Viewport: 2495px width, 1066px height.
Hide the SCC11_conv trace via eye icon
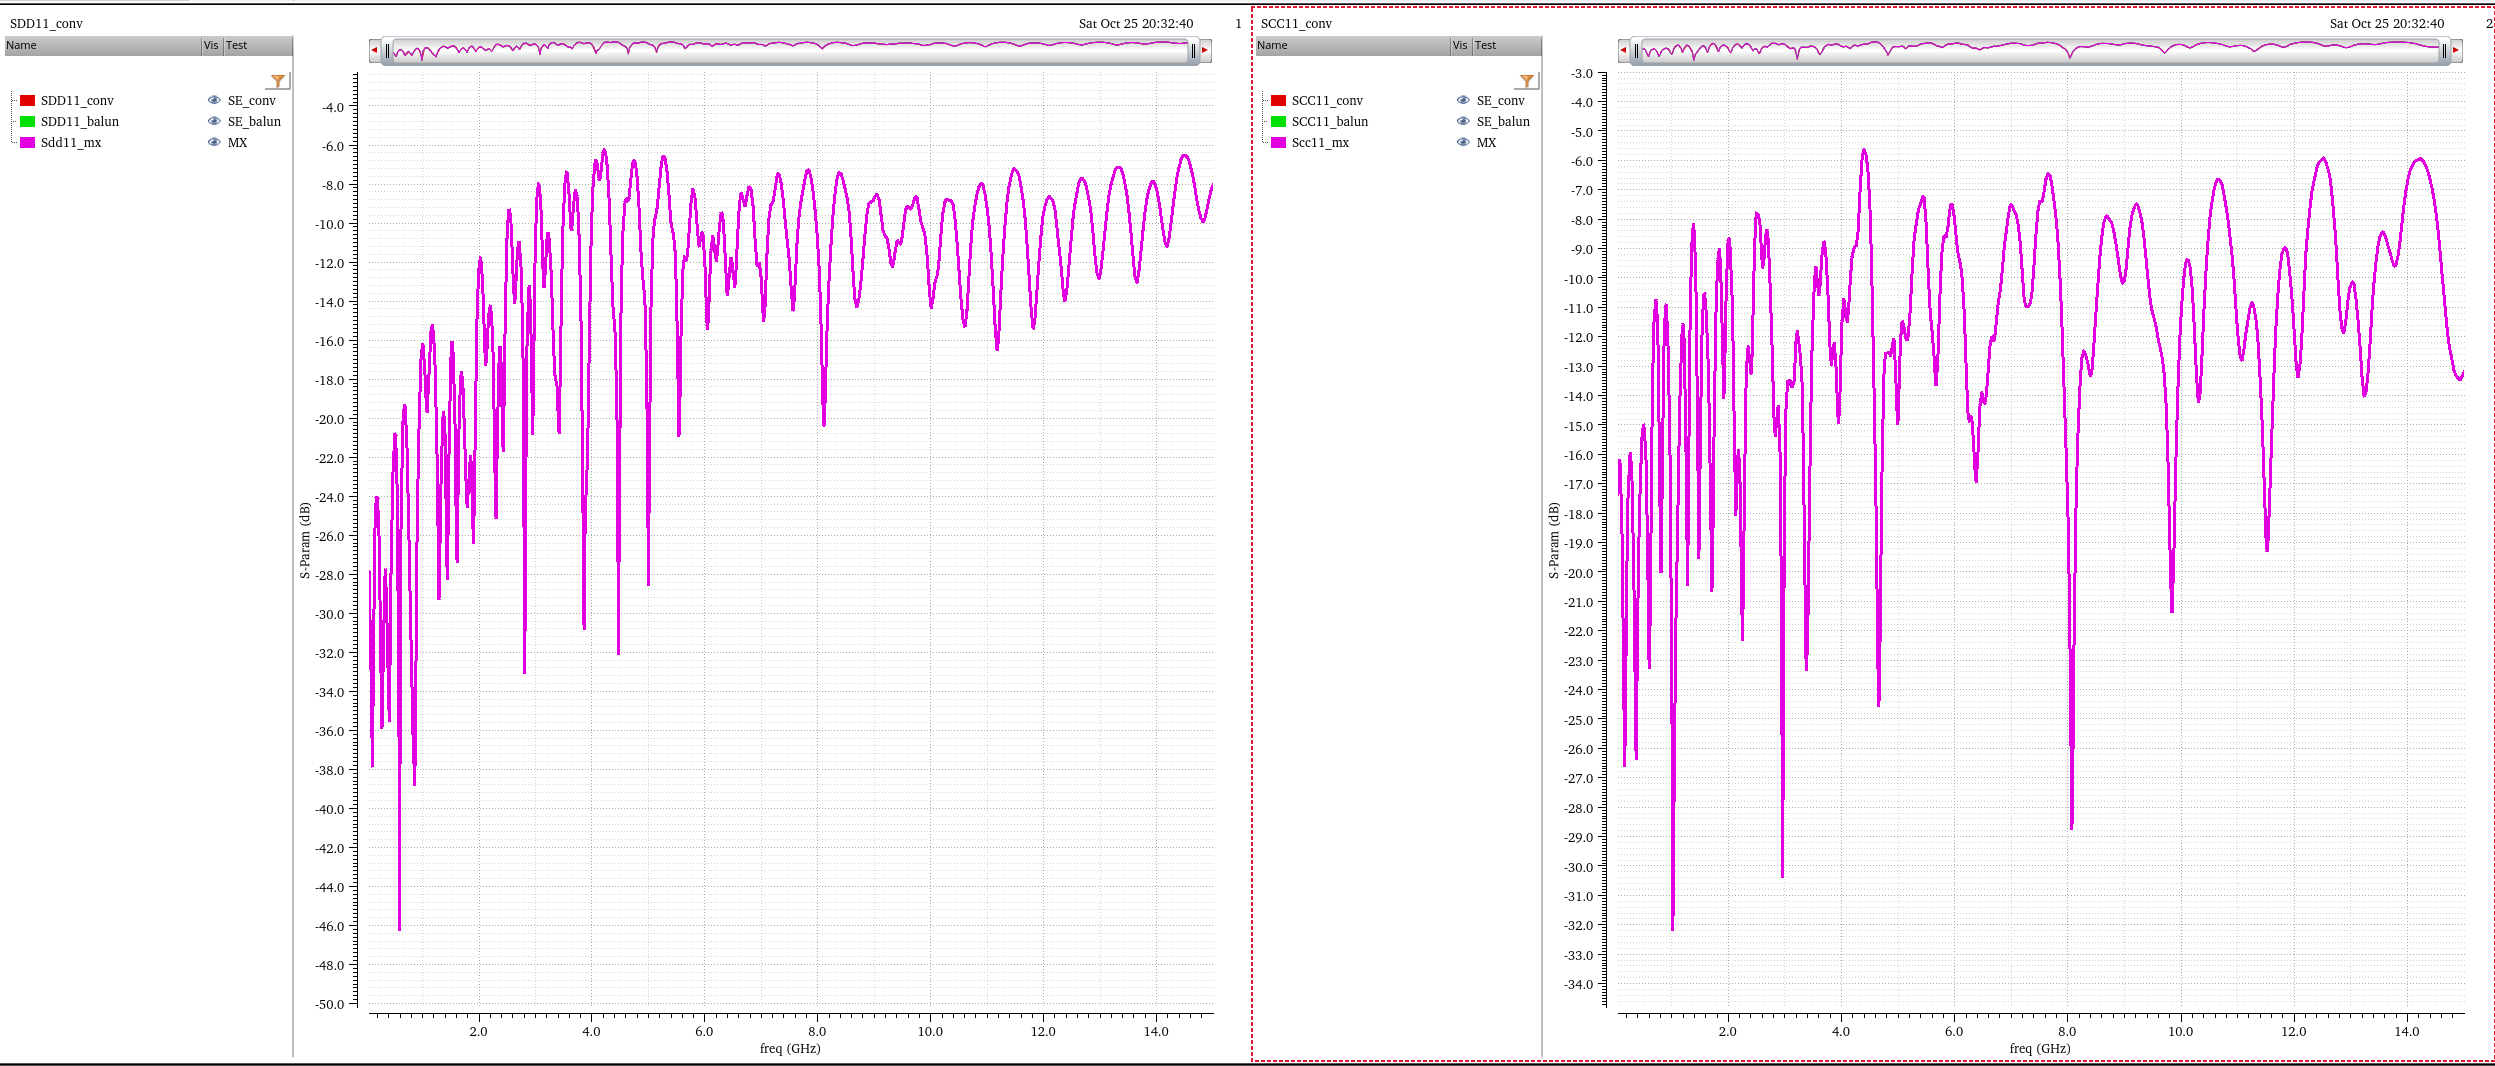tap(1463, 100)
